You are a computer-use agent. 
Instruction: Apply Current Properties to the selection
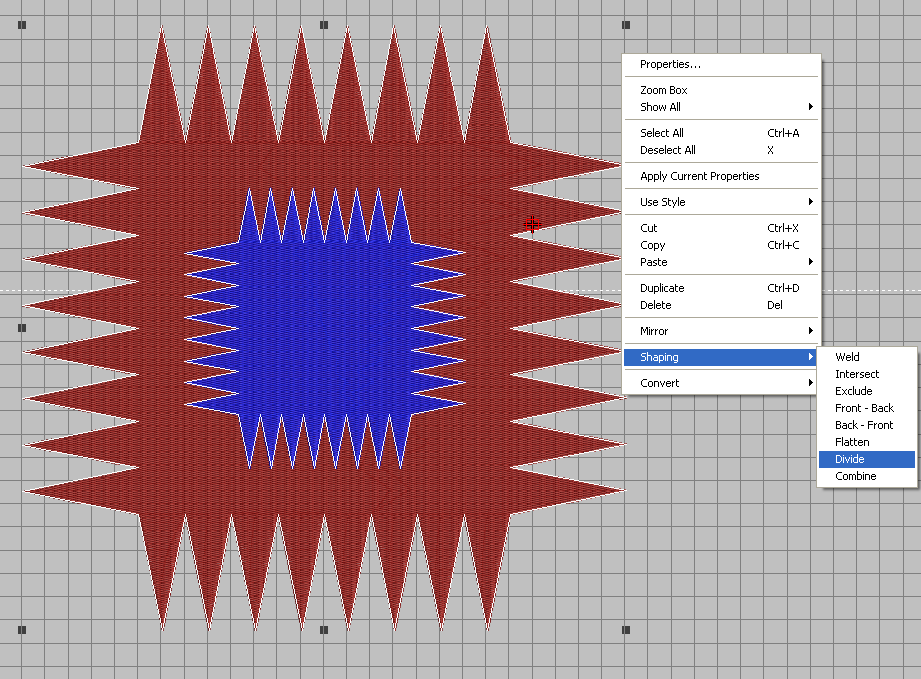coord(700,176)
